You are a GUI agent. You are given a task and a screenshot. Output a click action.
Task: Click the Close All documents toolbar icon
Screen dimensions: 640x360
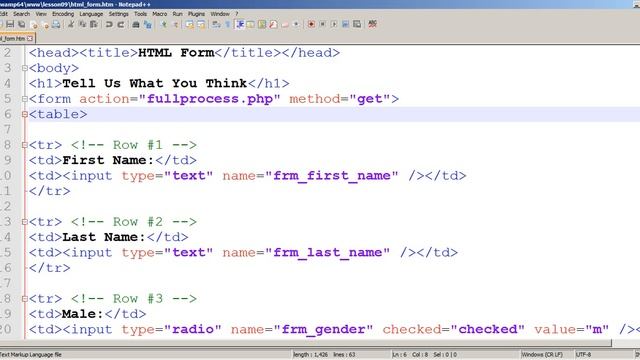[x=45, y=24]
